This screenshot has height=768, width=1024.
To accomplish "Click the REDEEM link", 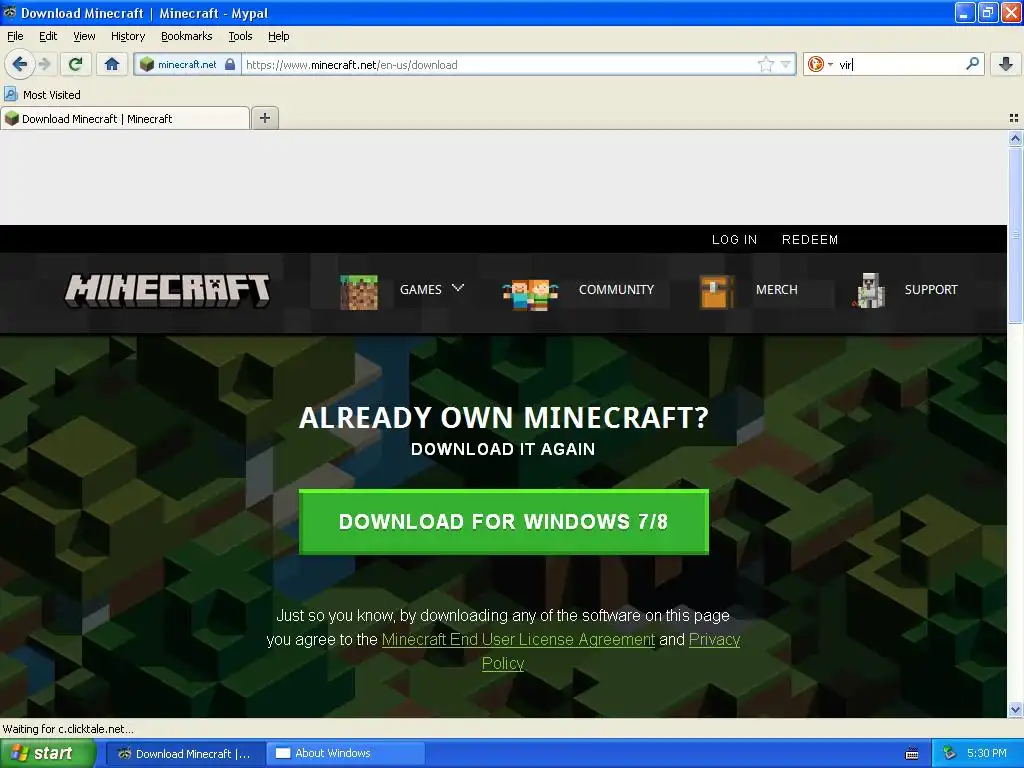I will coord(810,239).
